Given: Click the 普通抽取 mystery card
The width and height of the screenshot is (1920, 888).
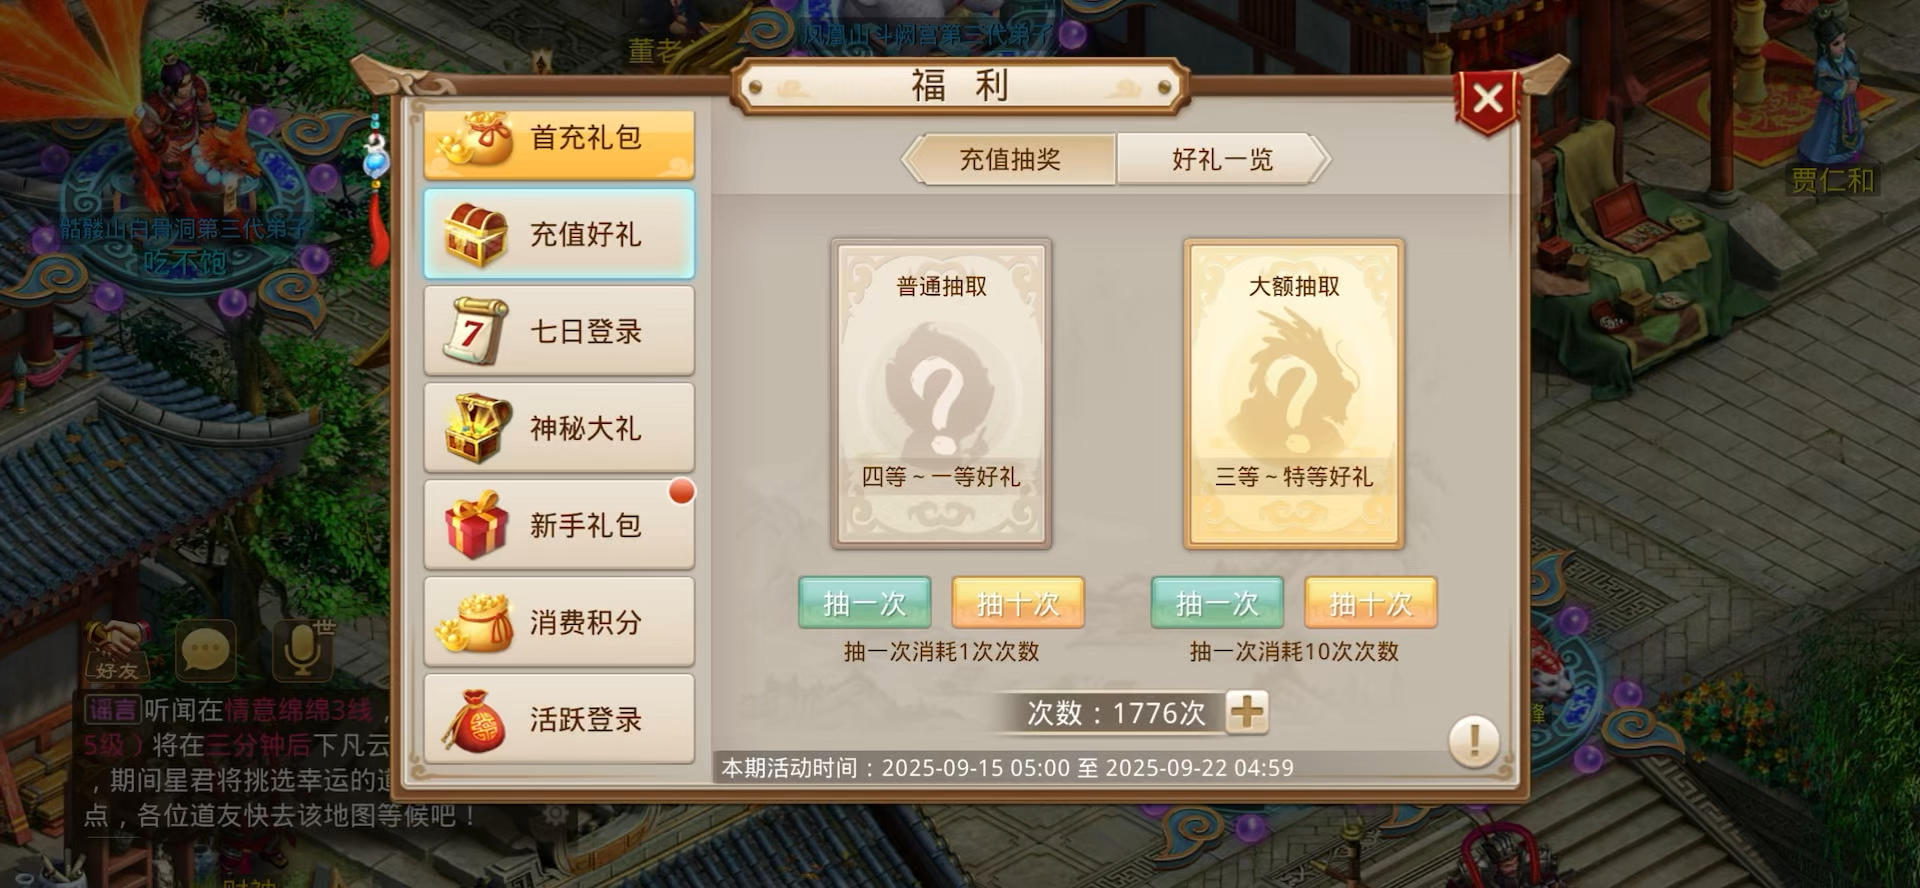Looking at the screenshot, I should 941,394.
